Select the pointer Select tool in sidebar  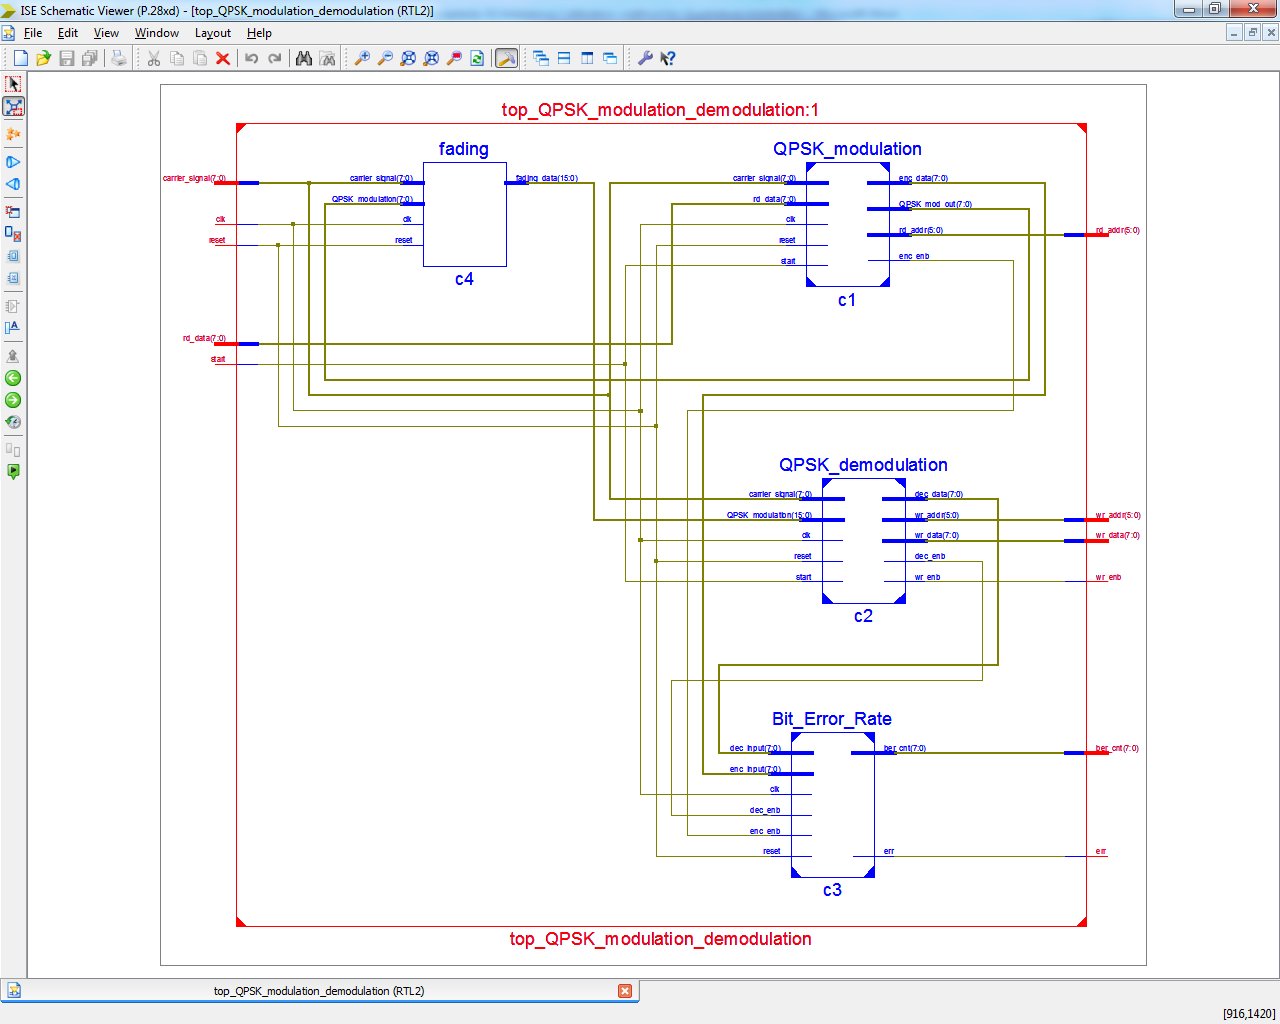coord(13,84)
